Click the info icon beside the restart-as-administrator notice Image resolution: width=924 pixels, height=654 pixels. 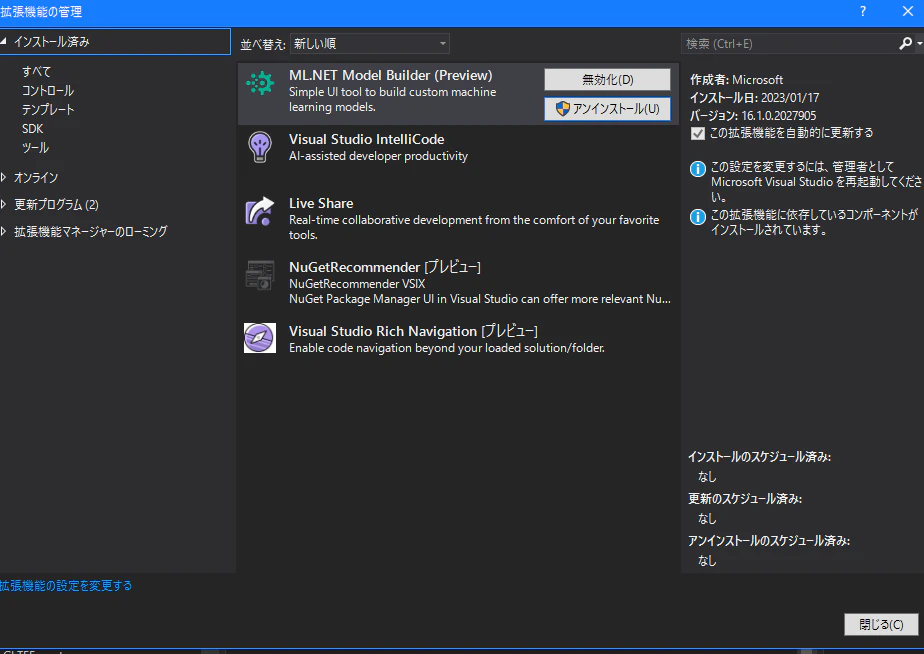(x=698, y=169)
